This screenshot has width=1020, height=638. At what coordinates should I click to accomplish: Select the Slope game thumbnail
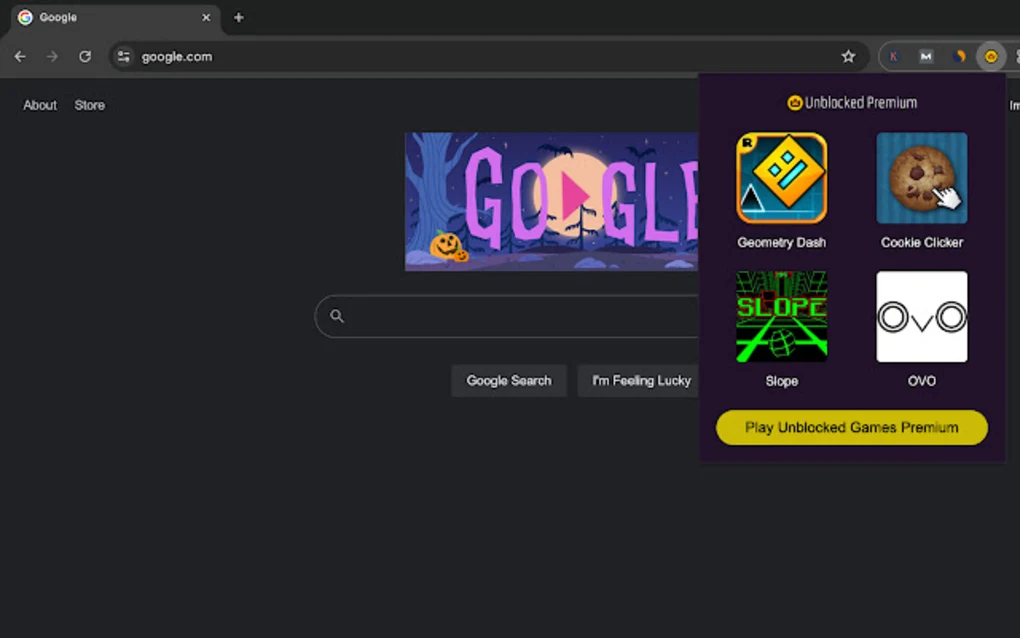pyautogui.click(x=781, y=316)
